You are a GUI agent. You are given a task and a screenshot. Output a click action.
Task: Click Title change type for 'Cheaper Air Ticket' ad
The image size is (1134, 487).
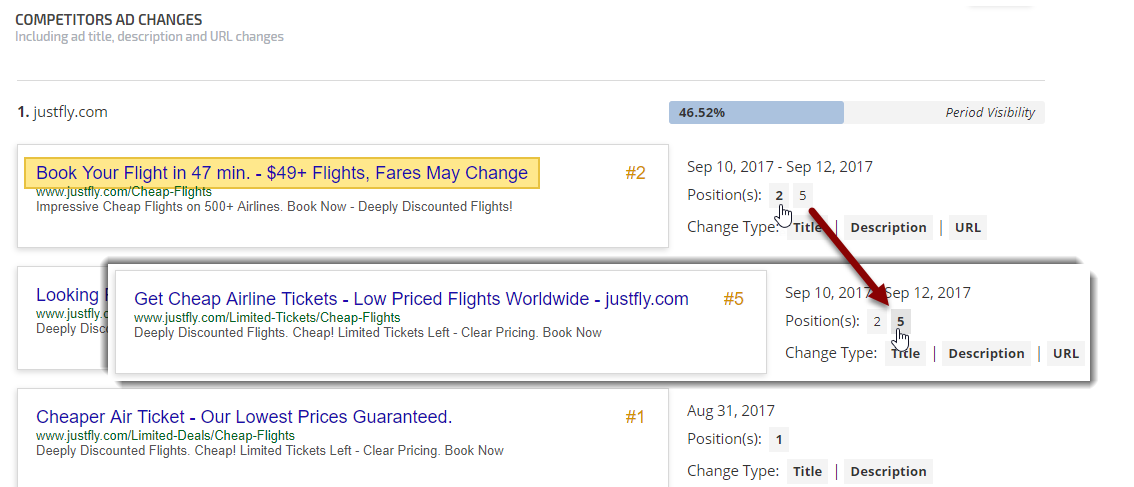click(x=807, y=471)
